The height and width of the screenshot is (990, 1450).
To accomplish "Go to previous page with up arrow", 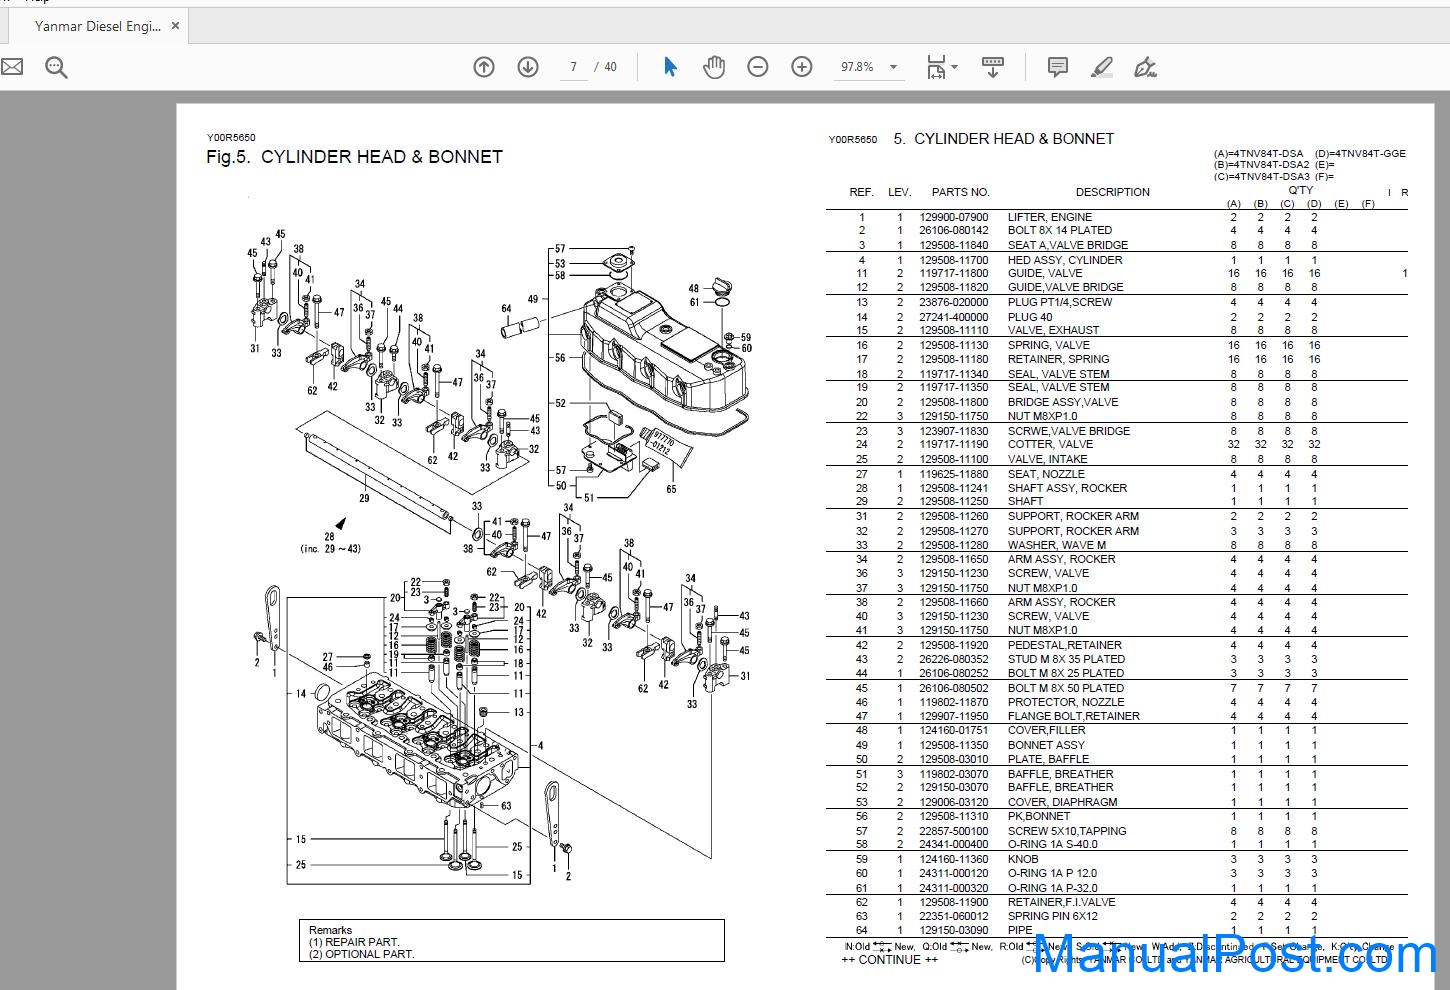I will [484, 67].
